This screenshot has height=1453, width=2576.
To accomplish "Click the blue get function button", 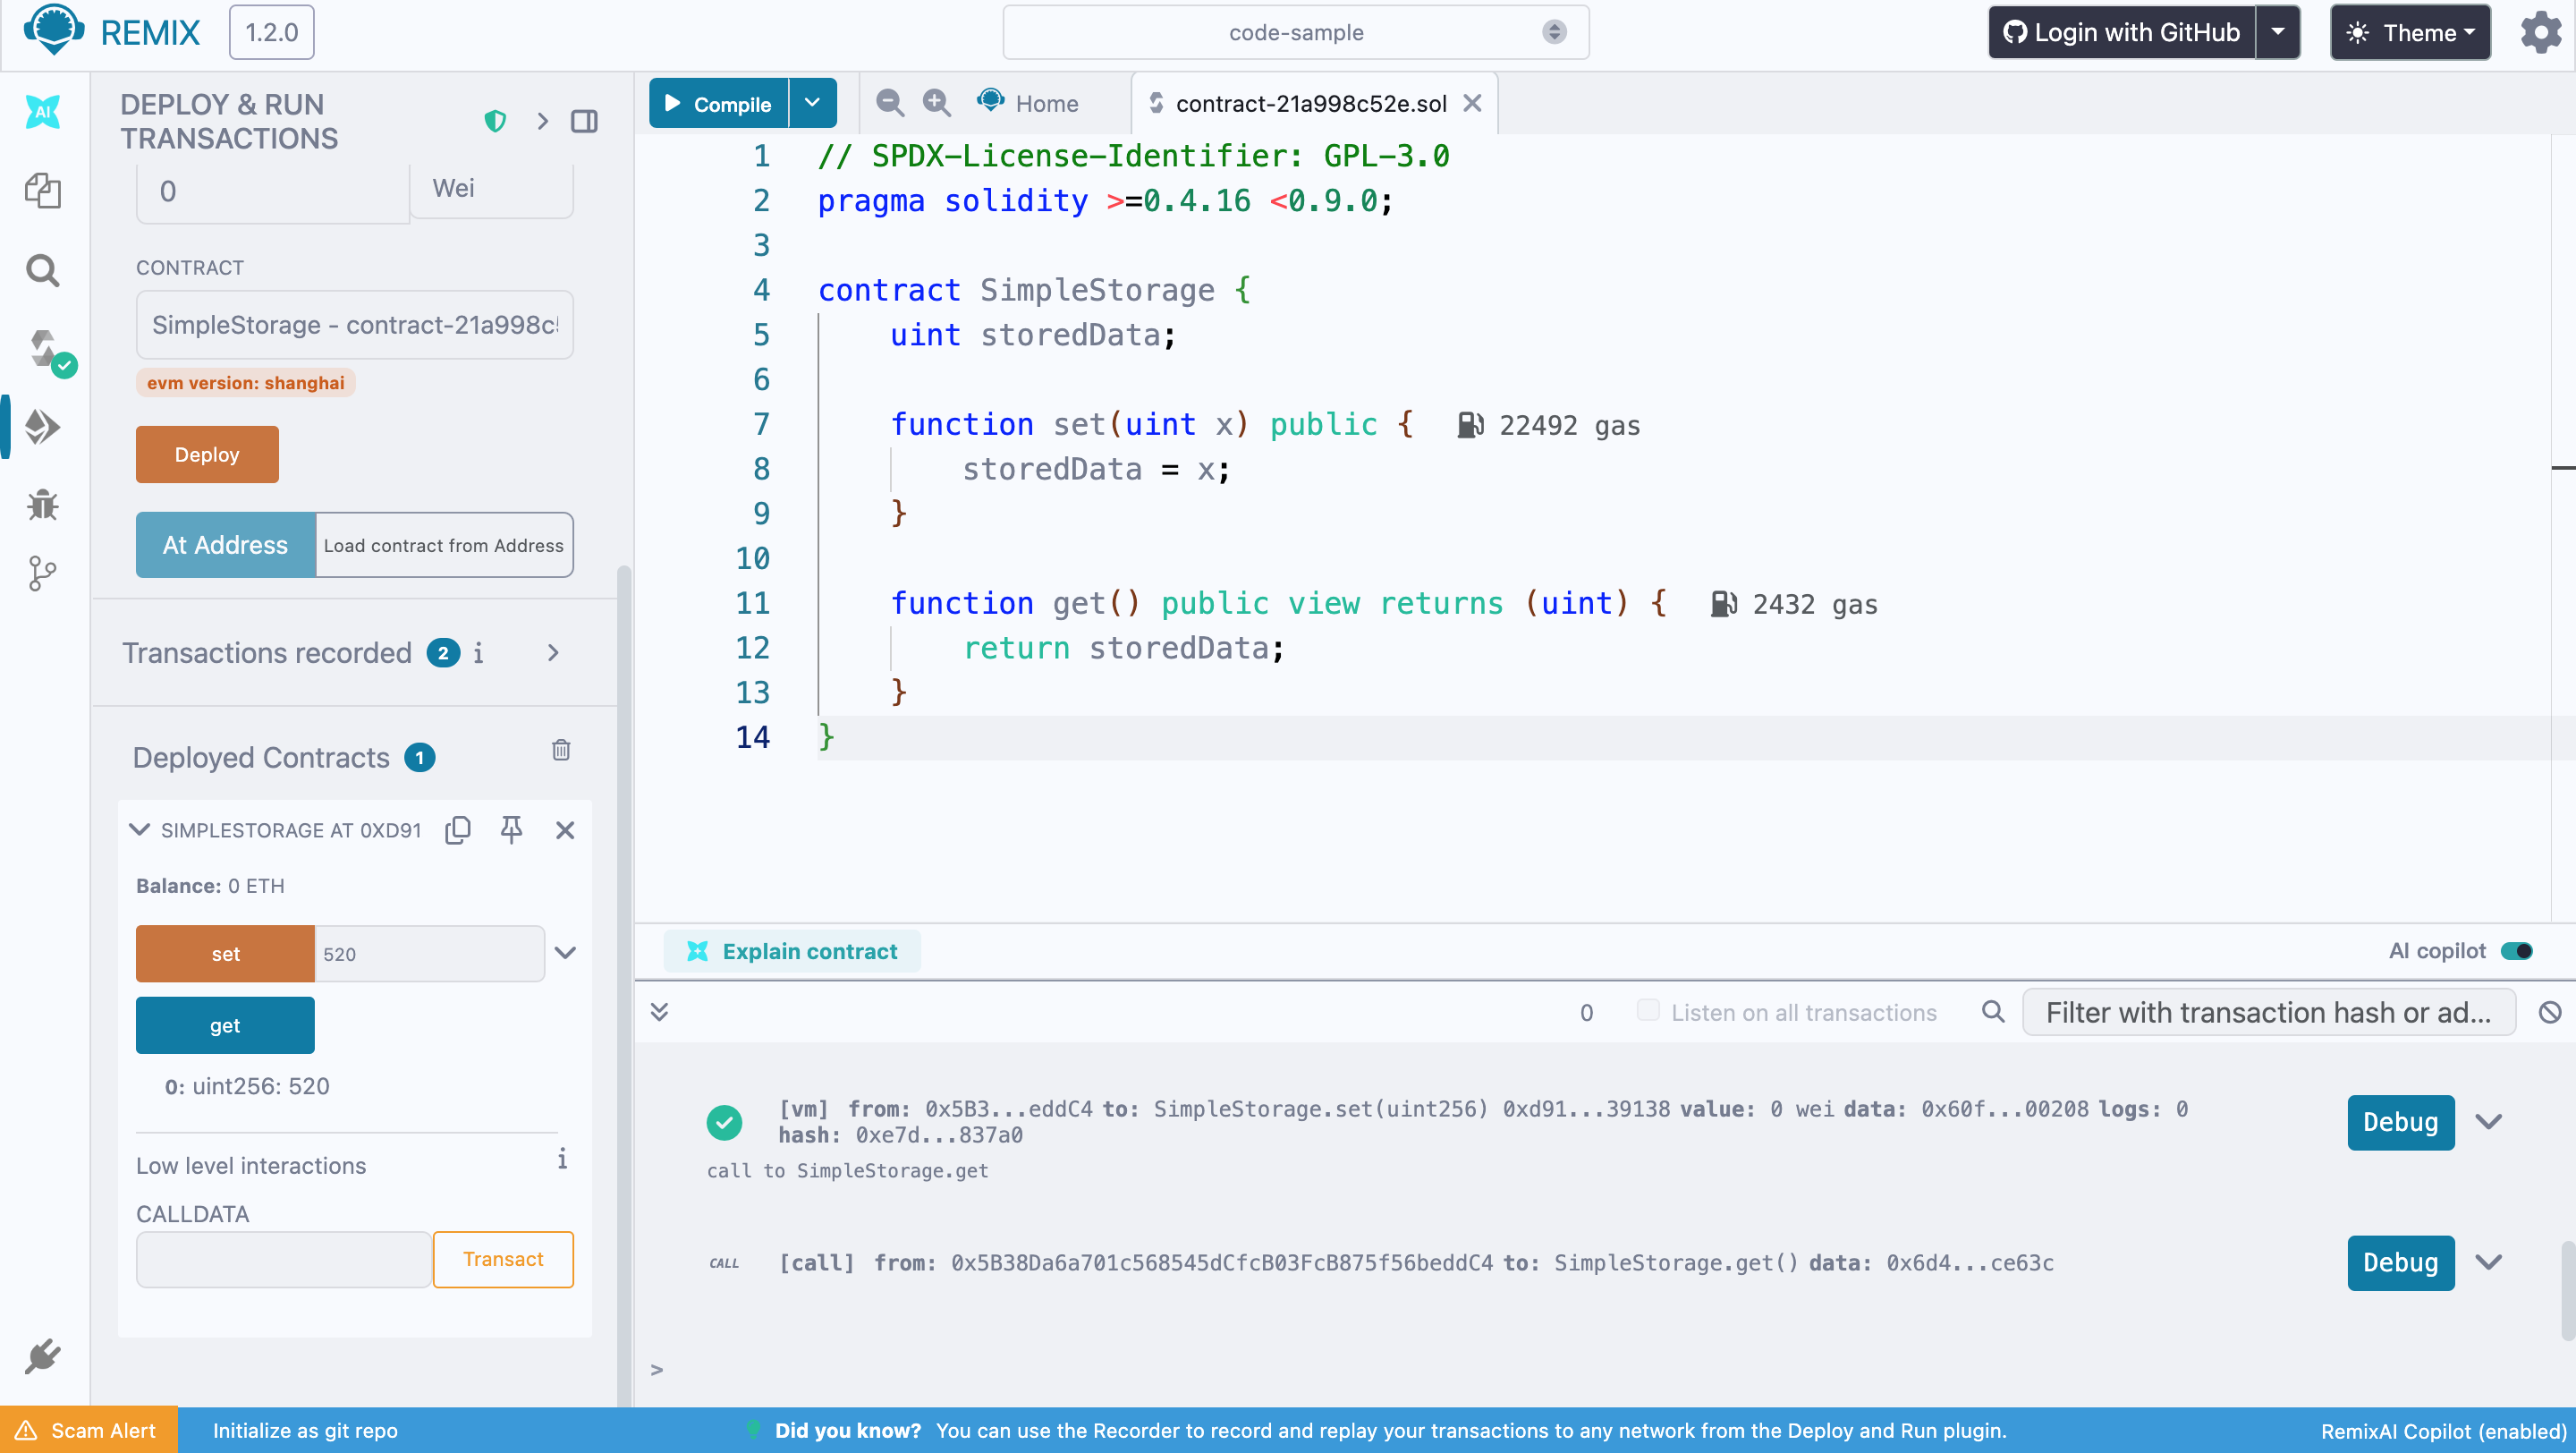I will (225, 1025).
